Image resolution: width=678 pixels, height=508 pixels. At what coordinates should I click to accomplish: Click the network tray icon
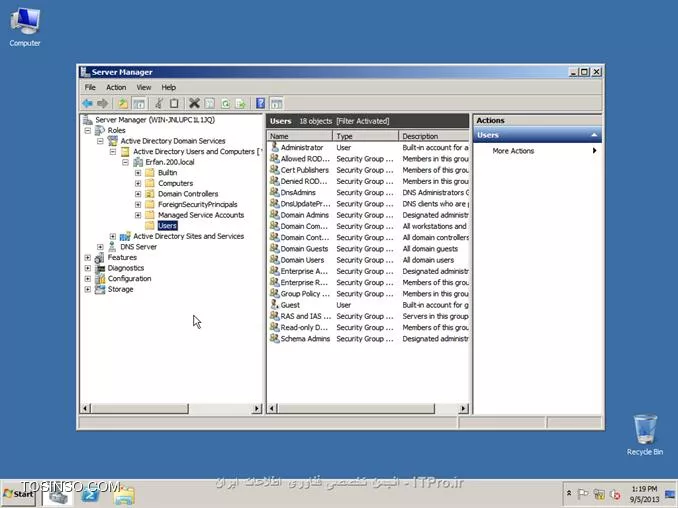[x=599, y=494]
